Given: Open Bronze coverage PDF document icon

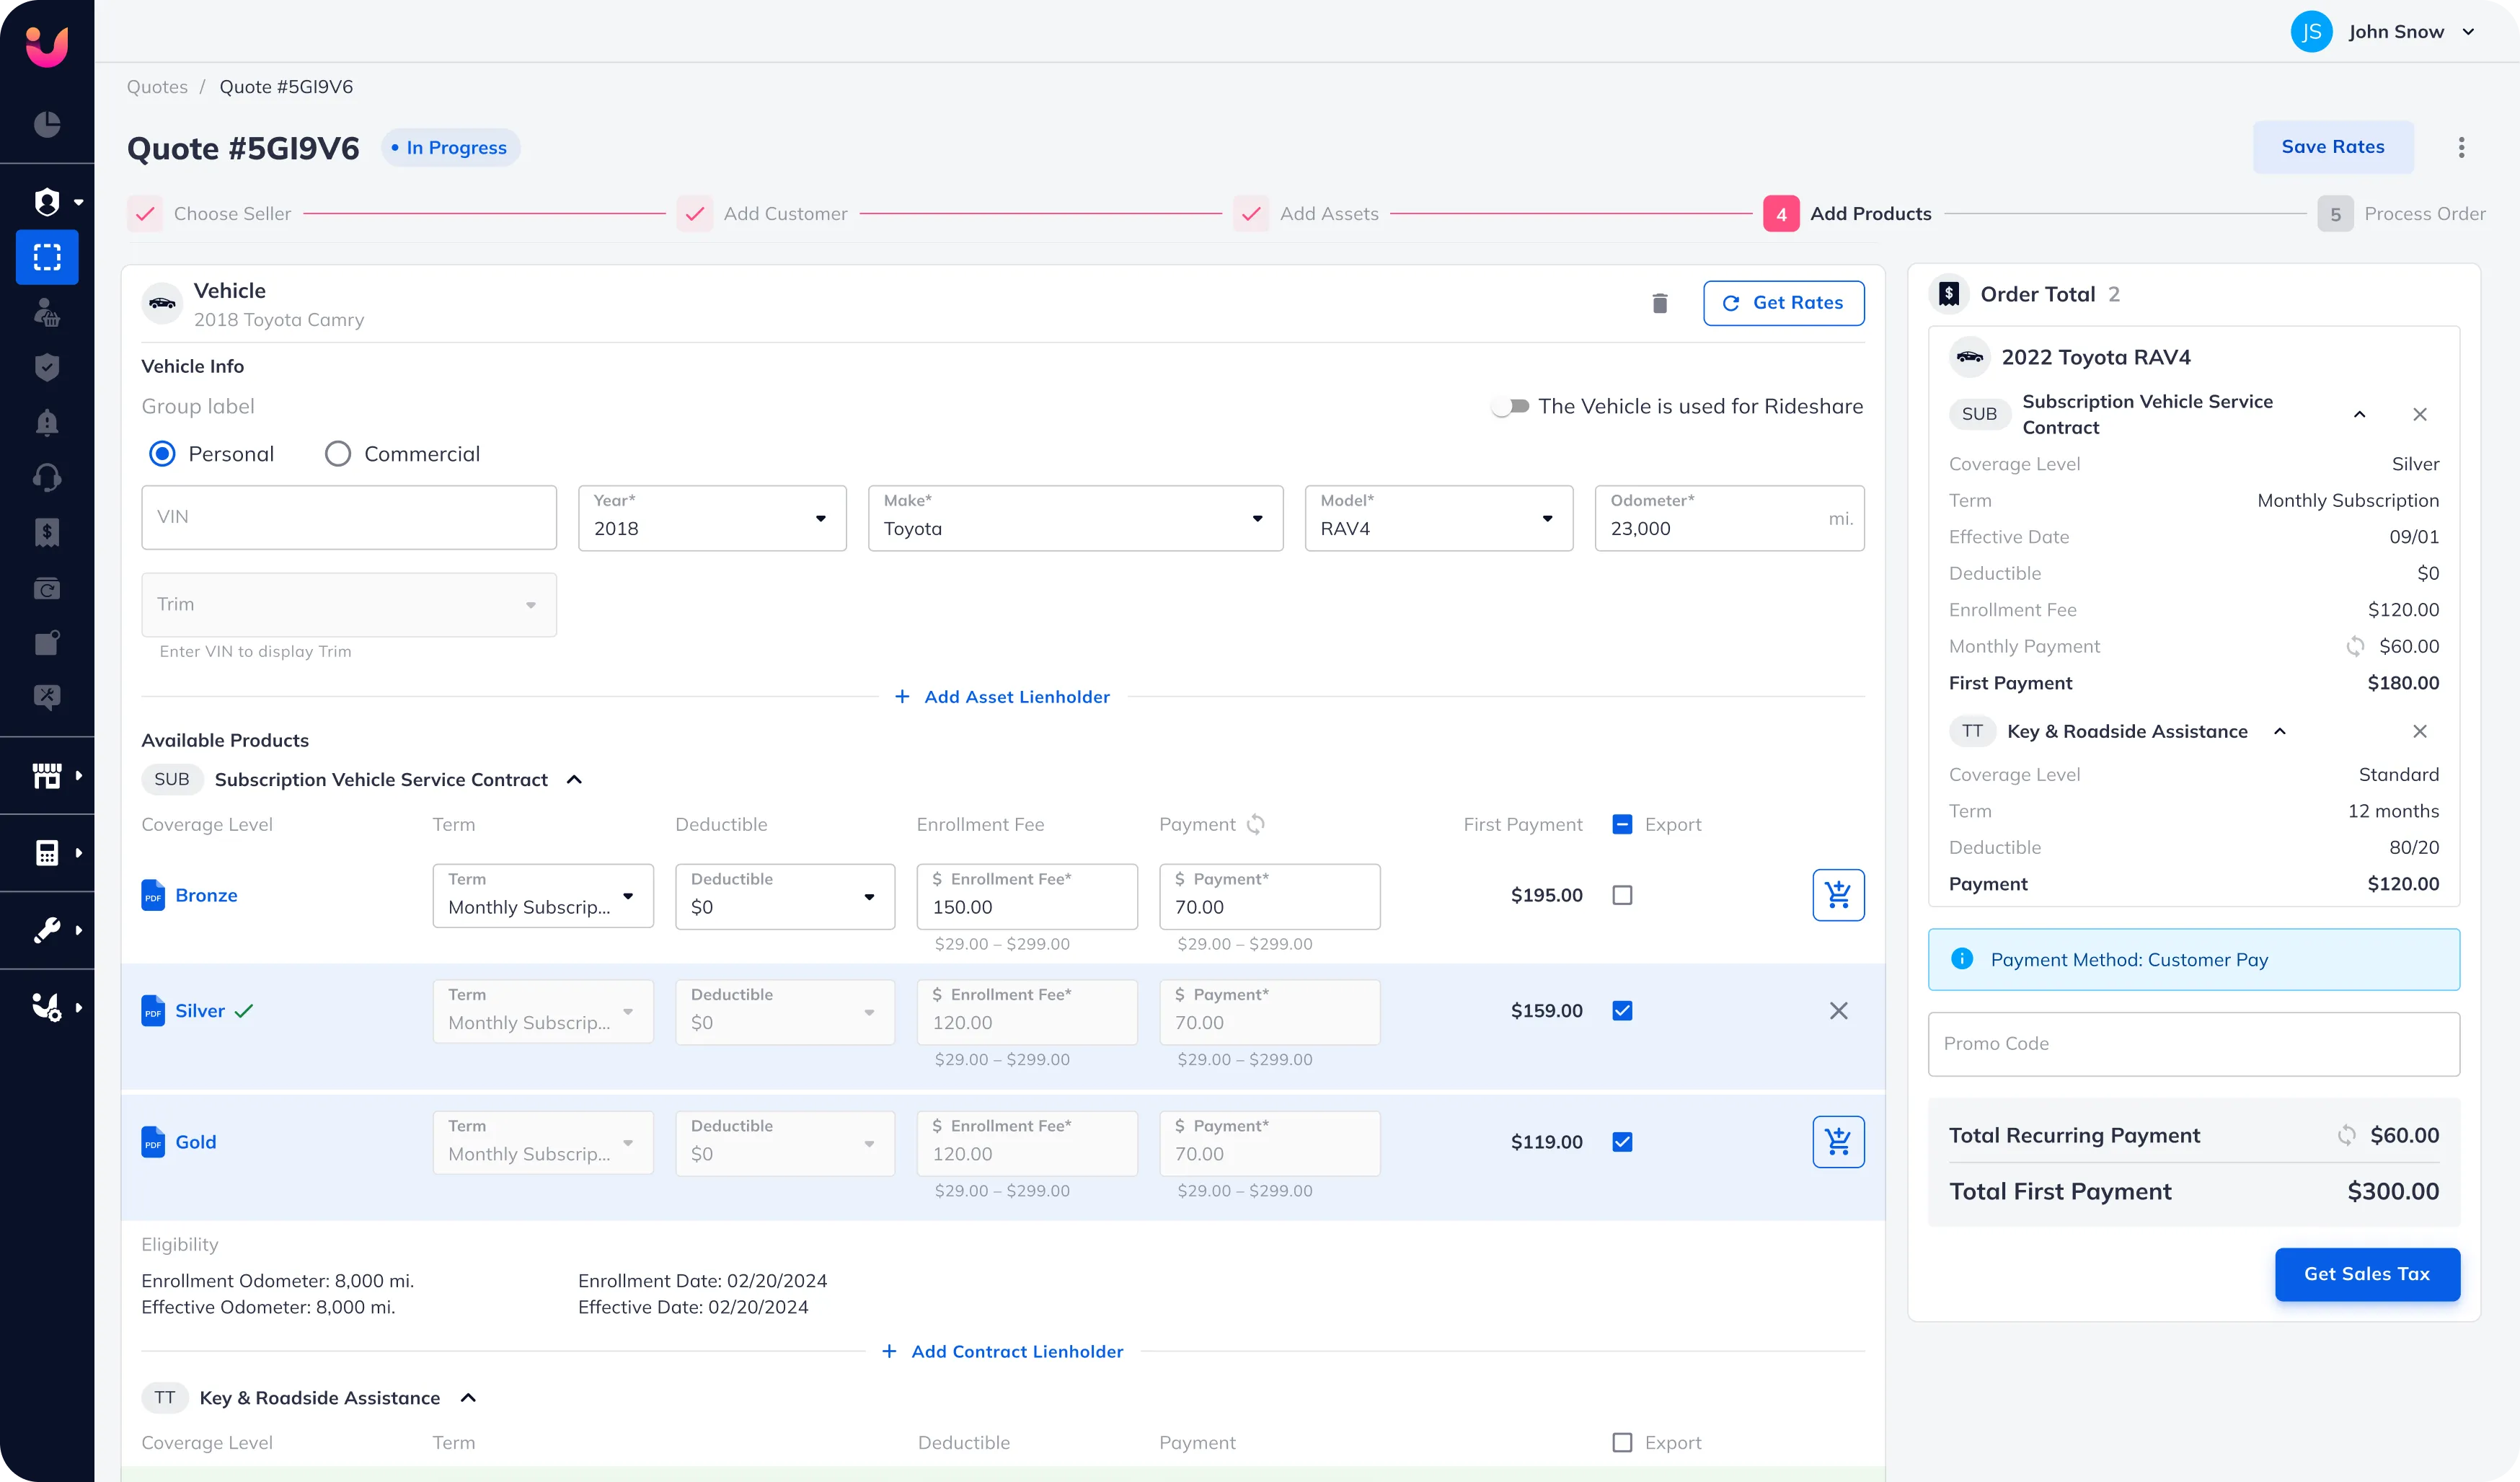Looking at the screenshot, I should coord(153,895).
